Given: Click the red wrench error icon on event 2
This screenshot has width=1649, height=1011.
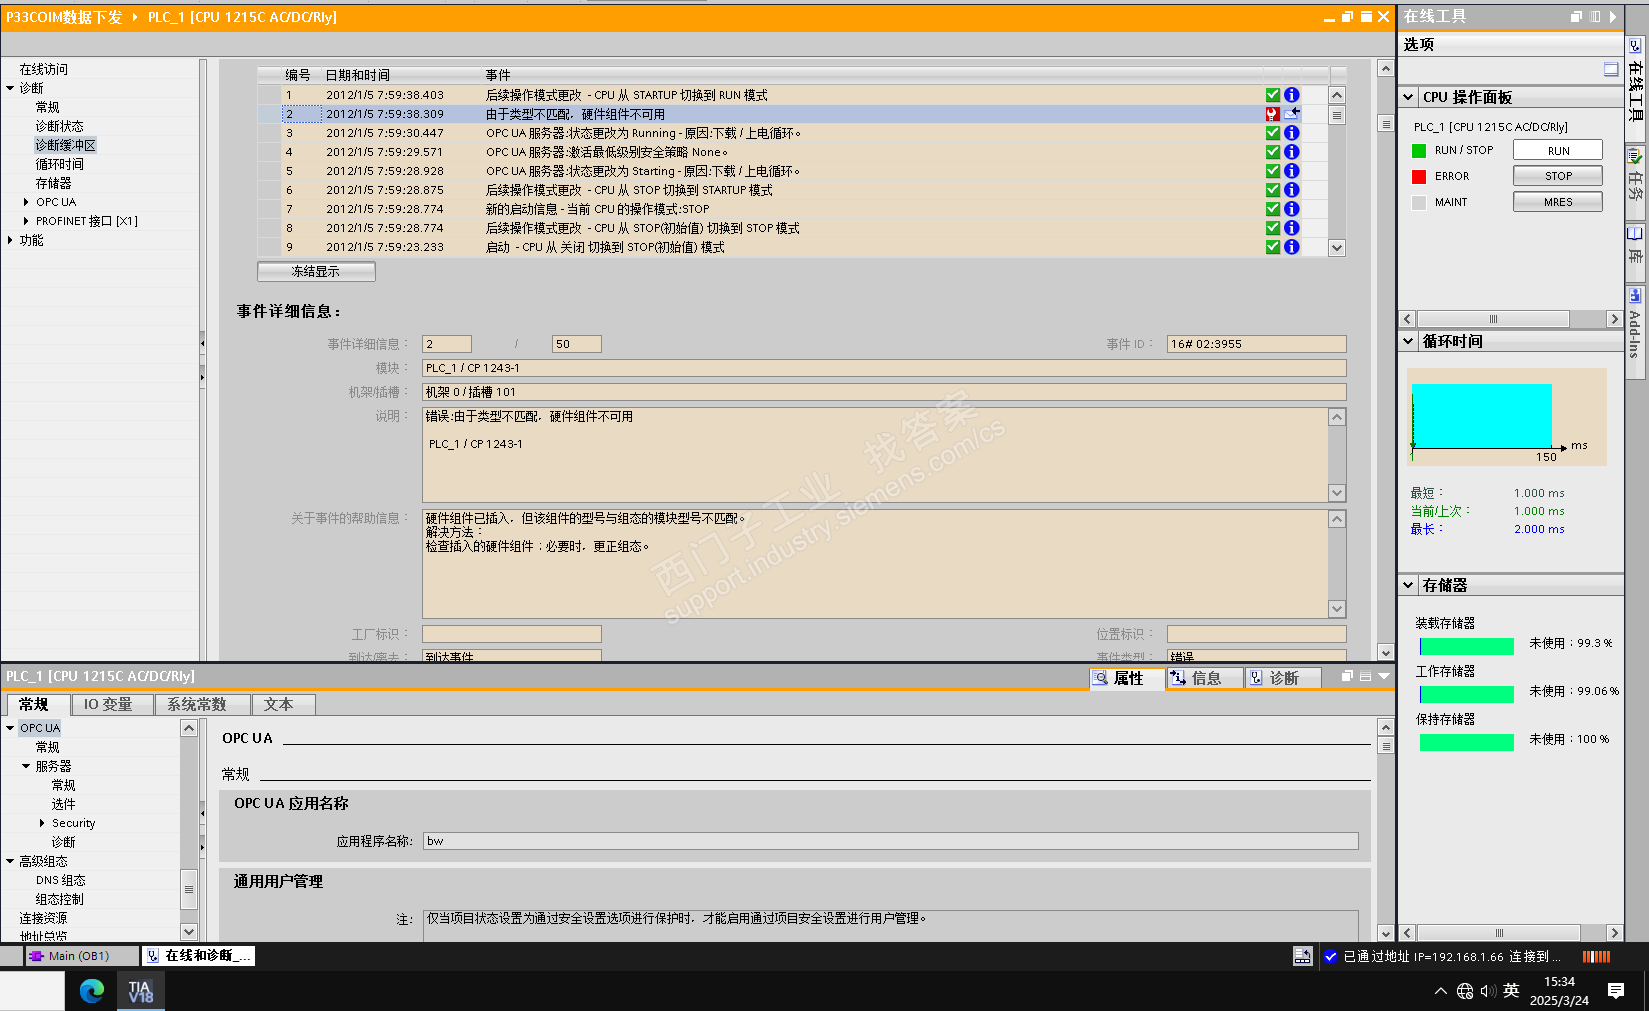Looking at the screenshot, I should click(x=1273, y=114).
